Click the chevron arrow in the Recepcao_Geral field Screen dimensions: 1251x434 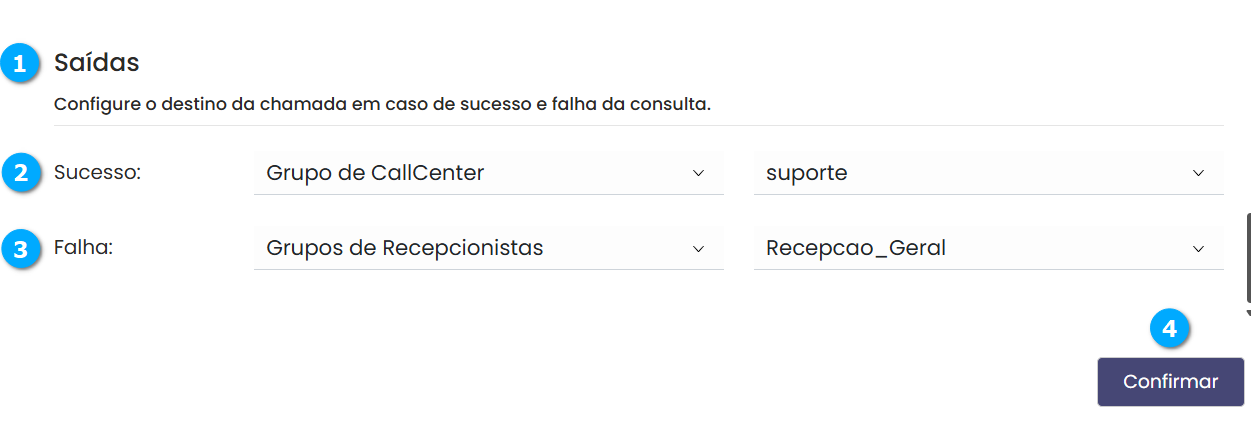[1198, 248]
